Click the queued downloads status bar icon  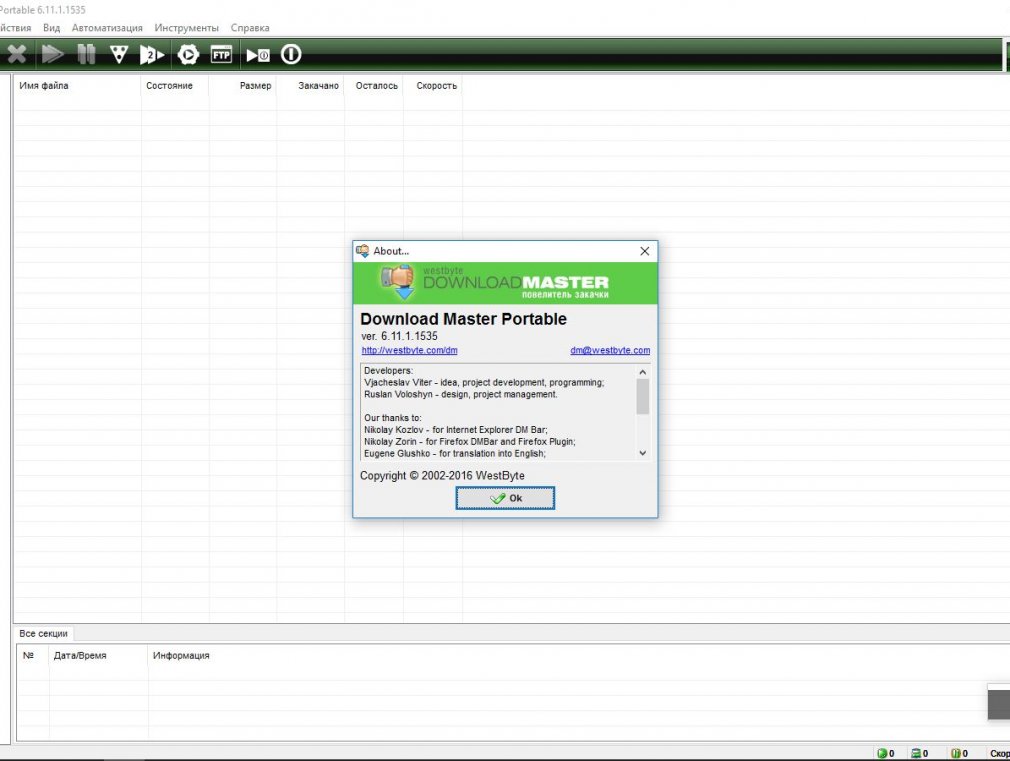(x=916, y=753)
